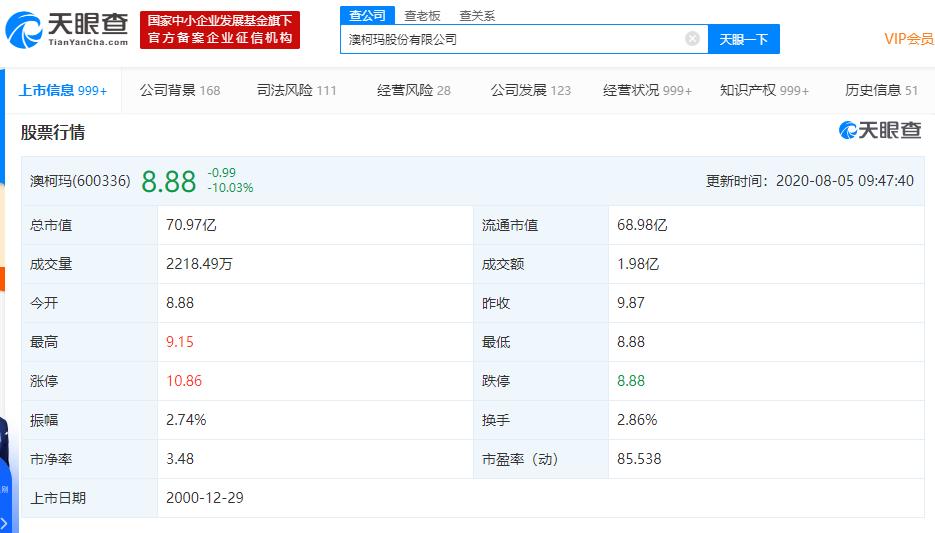Click the 跌停 label cell
935x533 pixels.
541,381
